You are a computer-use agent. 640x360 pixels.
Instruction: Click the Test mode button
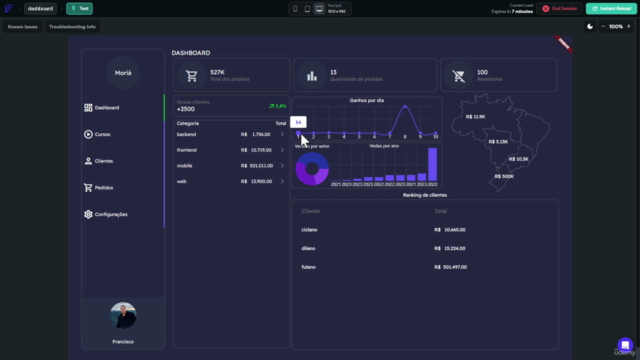pyautogui.click(x=80, y=9)
